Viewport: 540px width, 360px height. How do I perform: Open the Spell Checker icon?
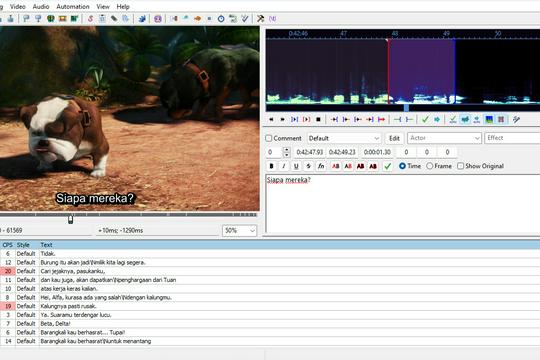[x=245, y=19]
